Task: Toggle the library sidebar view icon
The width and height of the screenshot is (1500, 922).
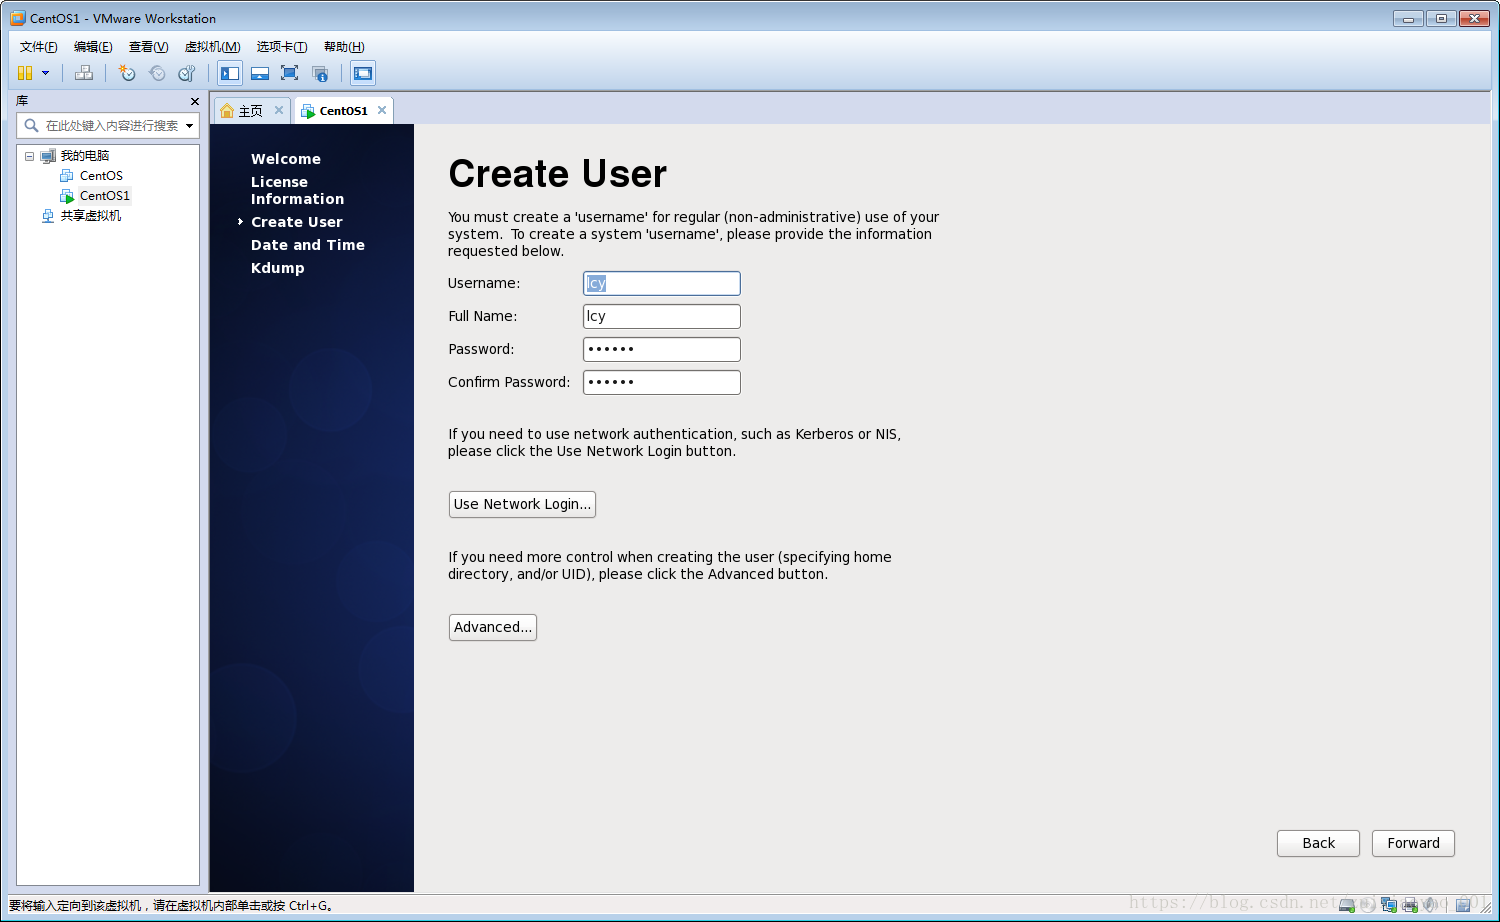Action: point(230,73)
